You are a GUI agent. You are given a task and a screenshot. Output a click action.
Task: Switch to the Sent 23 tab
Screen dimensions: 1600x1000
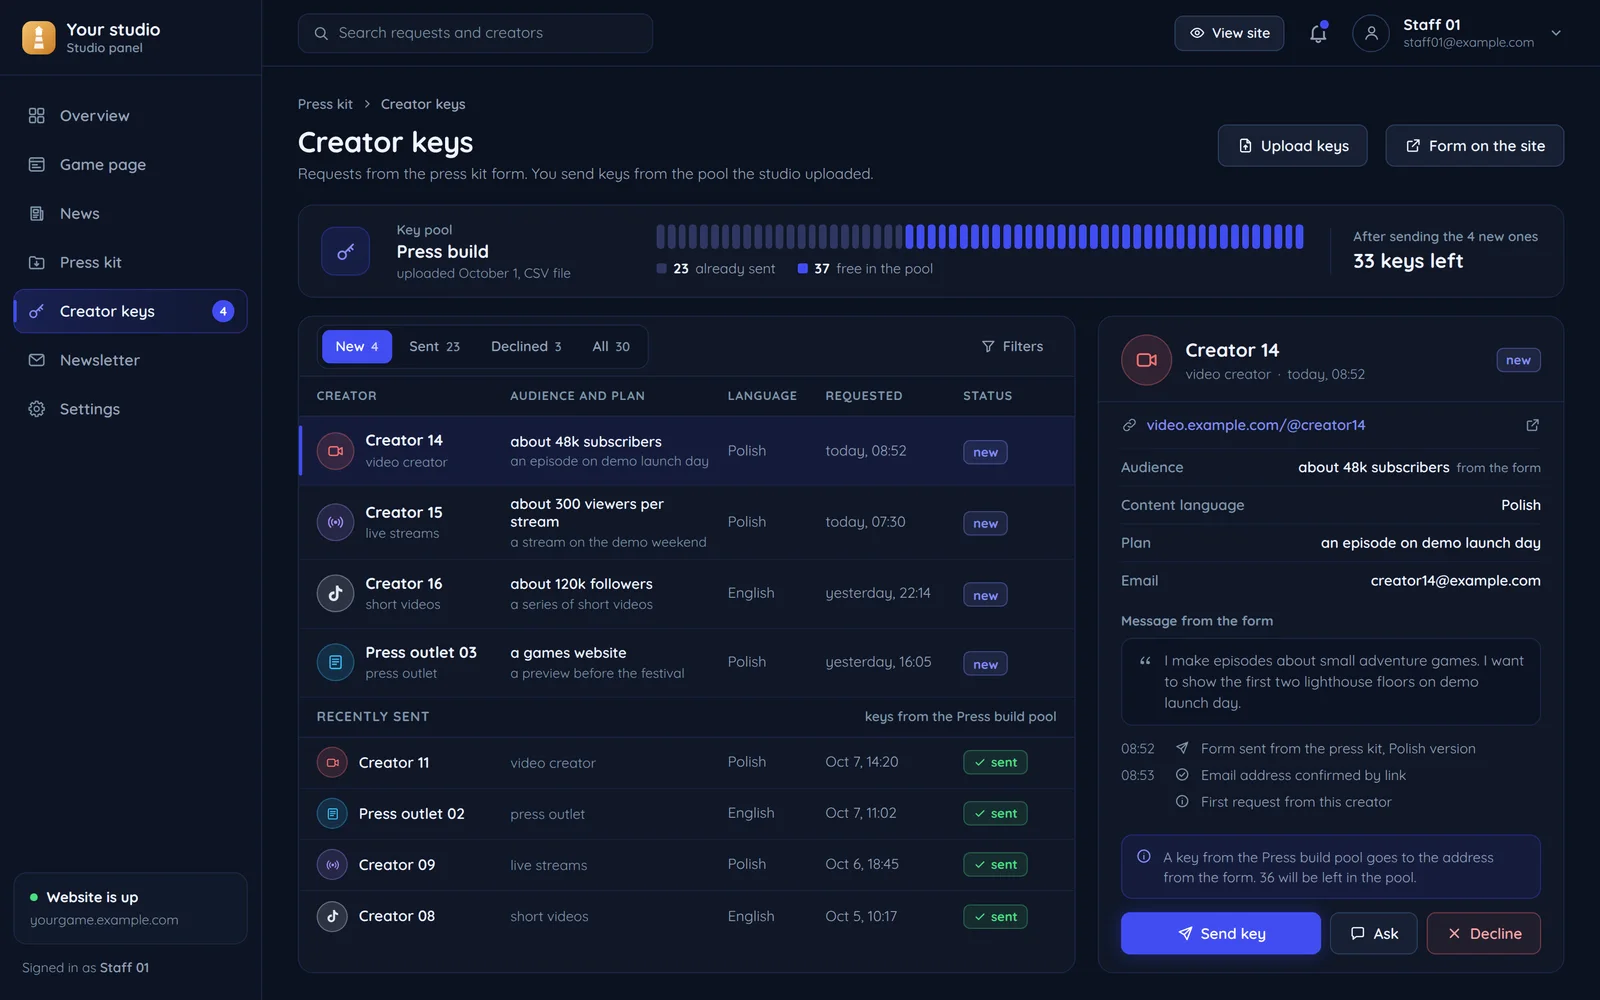[x=434, y=347]
